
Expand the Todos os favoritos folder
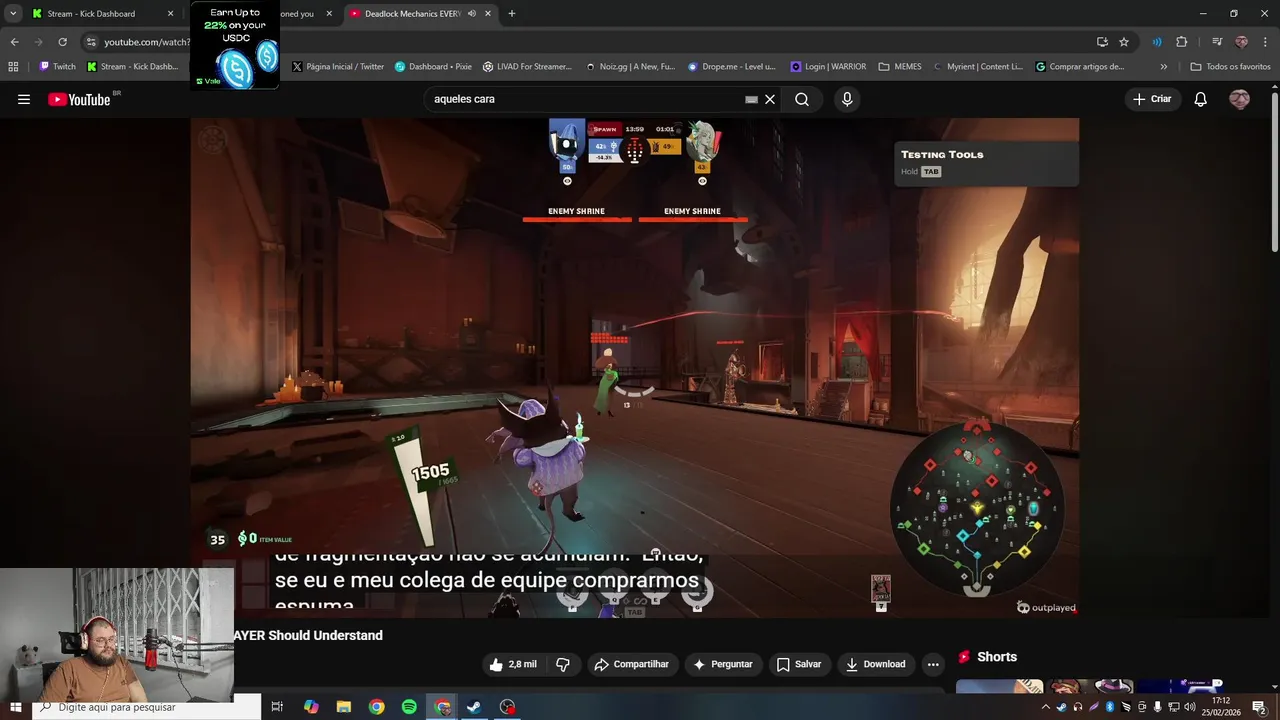(x=1231, y=67)
